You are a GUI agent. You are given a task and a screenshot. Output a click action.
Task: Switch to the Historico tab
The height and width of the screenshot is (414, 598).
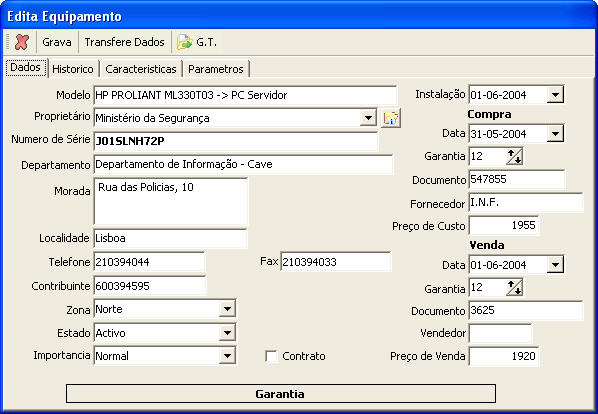[73, 69]
